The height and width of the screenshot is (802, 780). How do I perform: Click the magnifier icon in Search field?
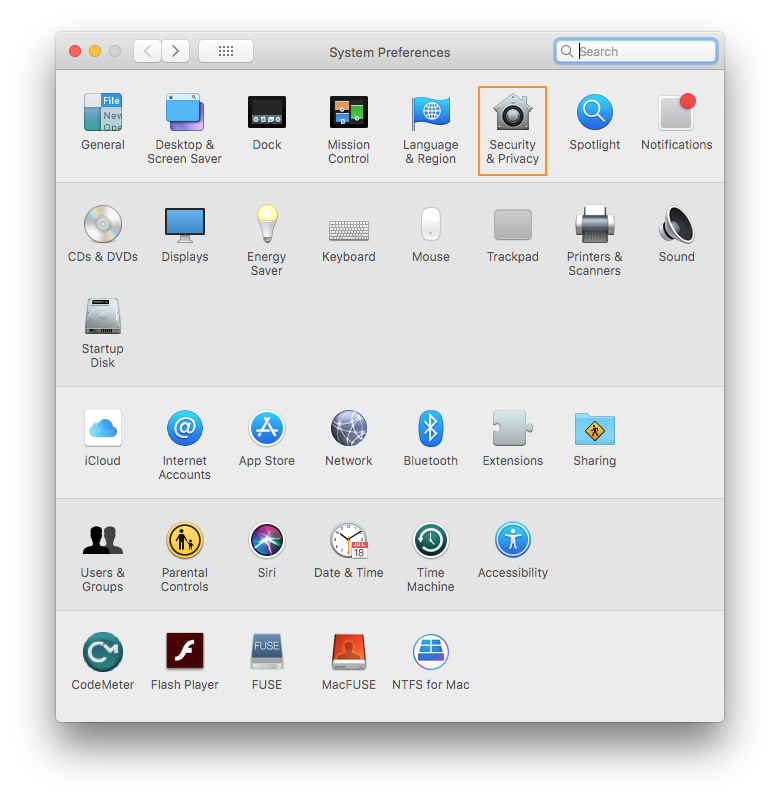point(567,51)
